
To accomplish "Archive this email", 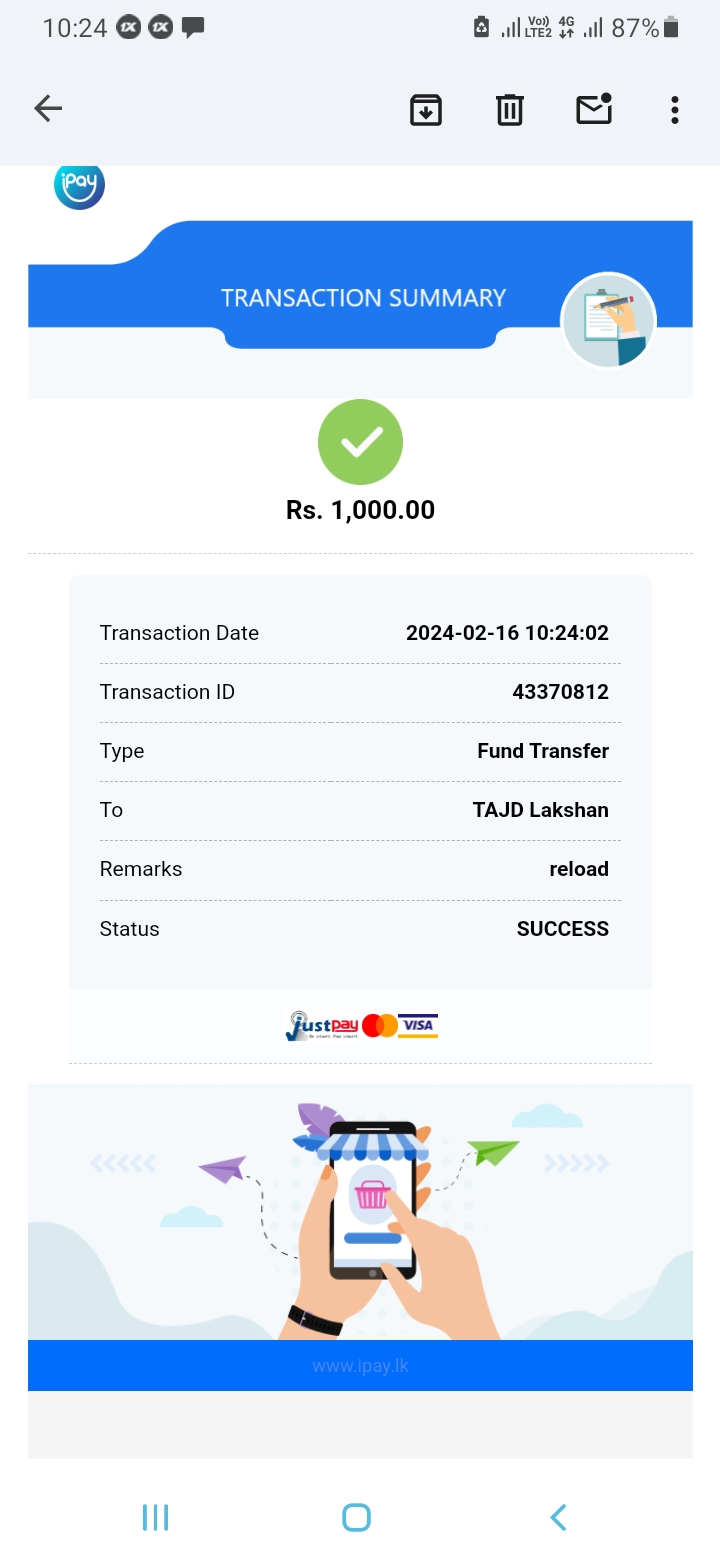I will point(426,109).
